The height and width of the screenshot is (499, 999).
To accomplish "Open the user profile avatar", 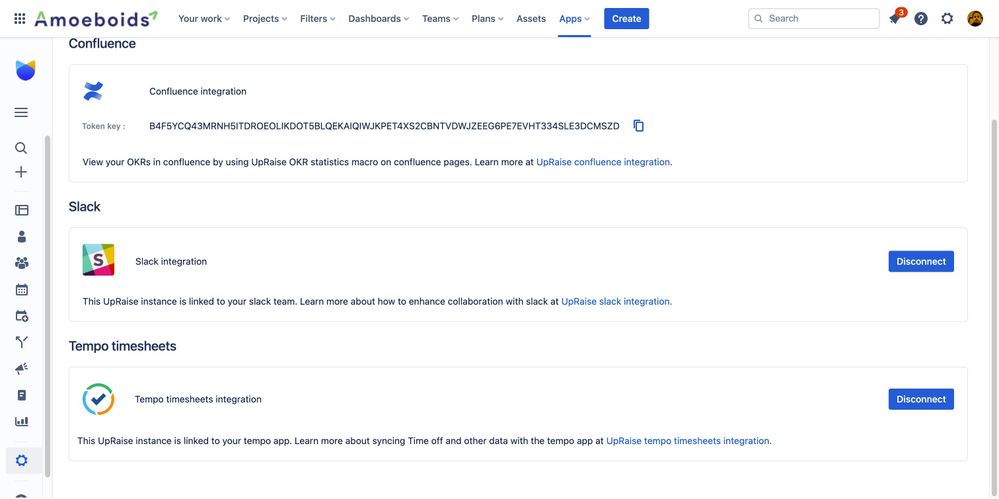I will [x=975, y=18].
